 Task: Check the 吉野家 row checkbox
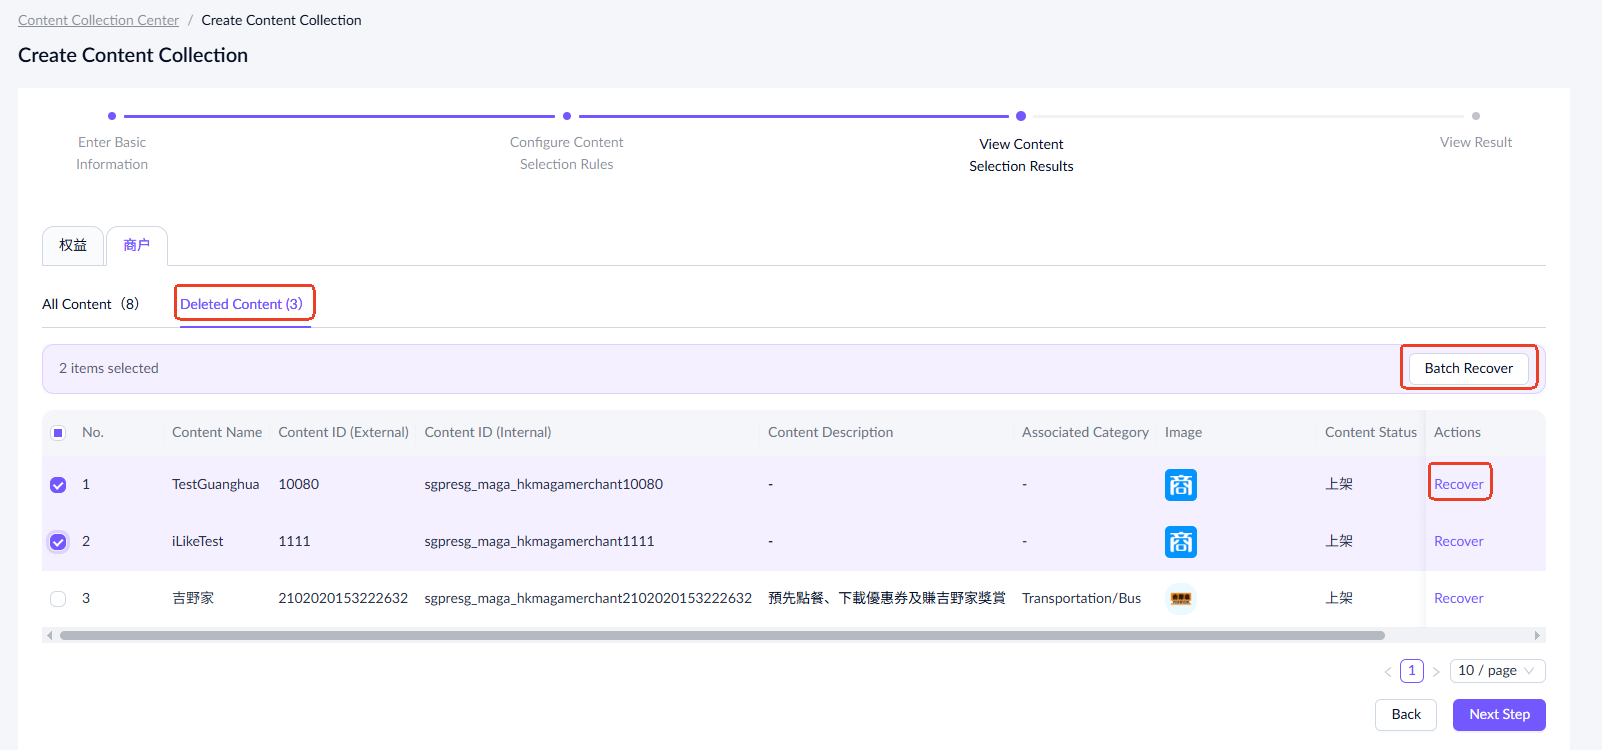(58, 599)
